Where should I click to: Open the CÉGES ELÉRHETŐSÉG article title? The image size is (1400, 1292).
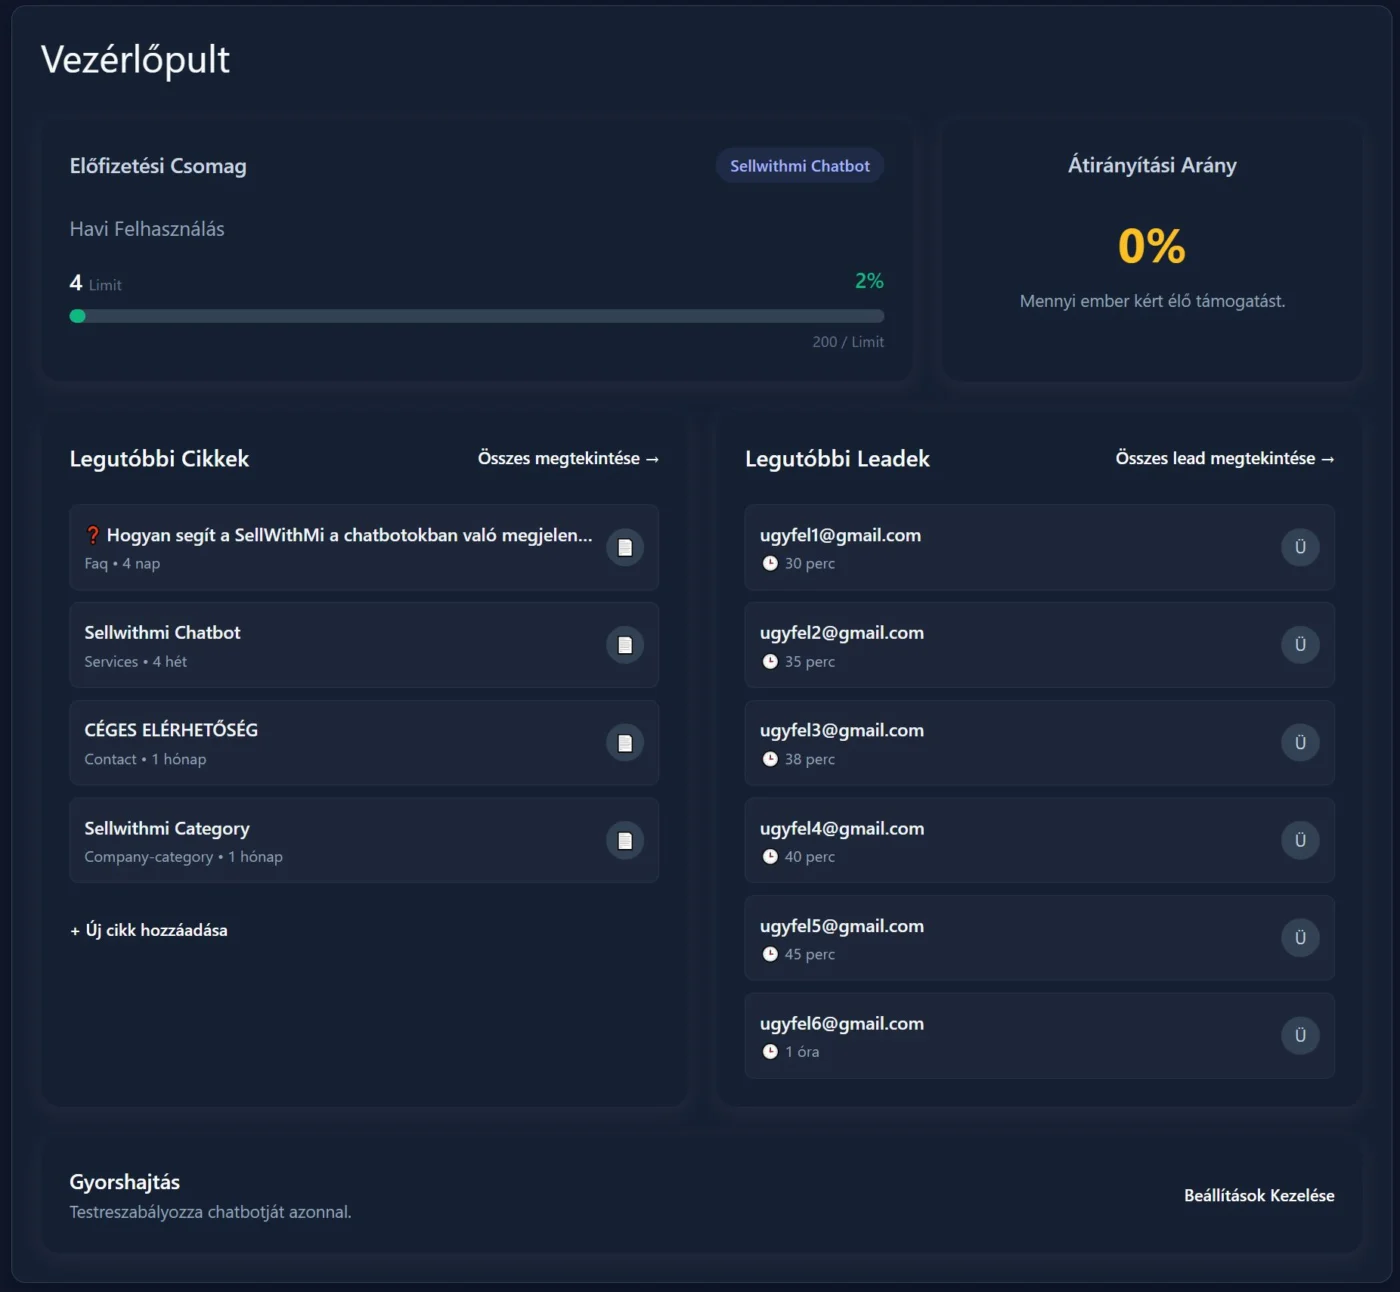coord(171,730)
